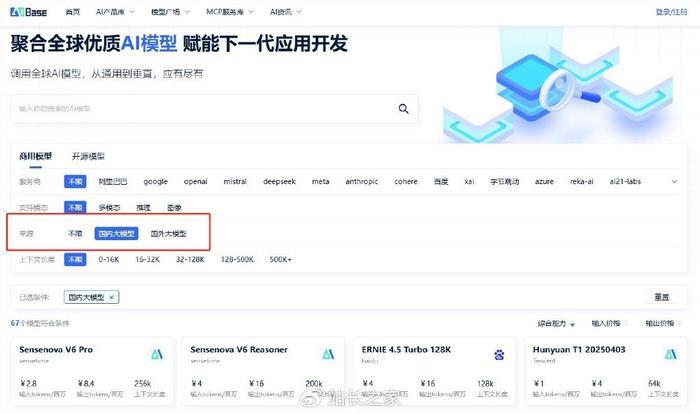
Task: Select the 图像 modality filter
Action: (x=174, y=208)
